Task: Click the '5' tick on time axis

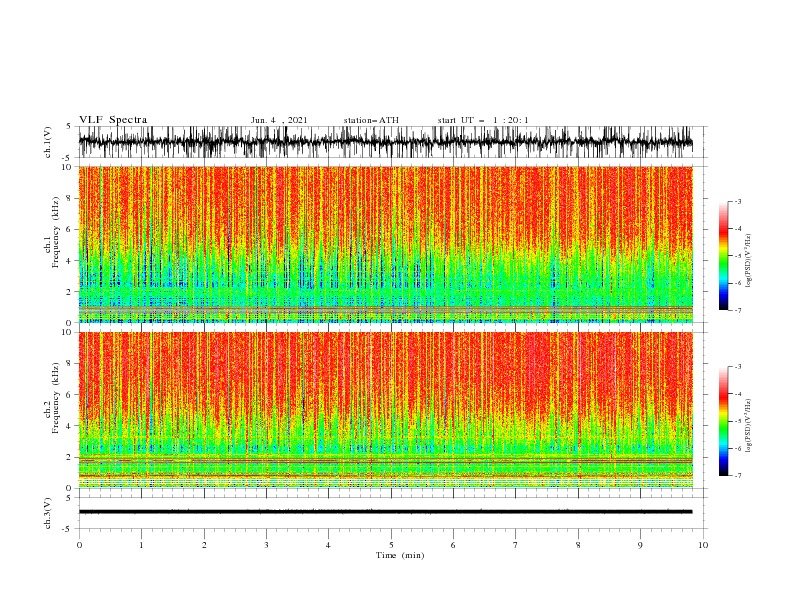Action: click(391, 545)
